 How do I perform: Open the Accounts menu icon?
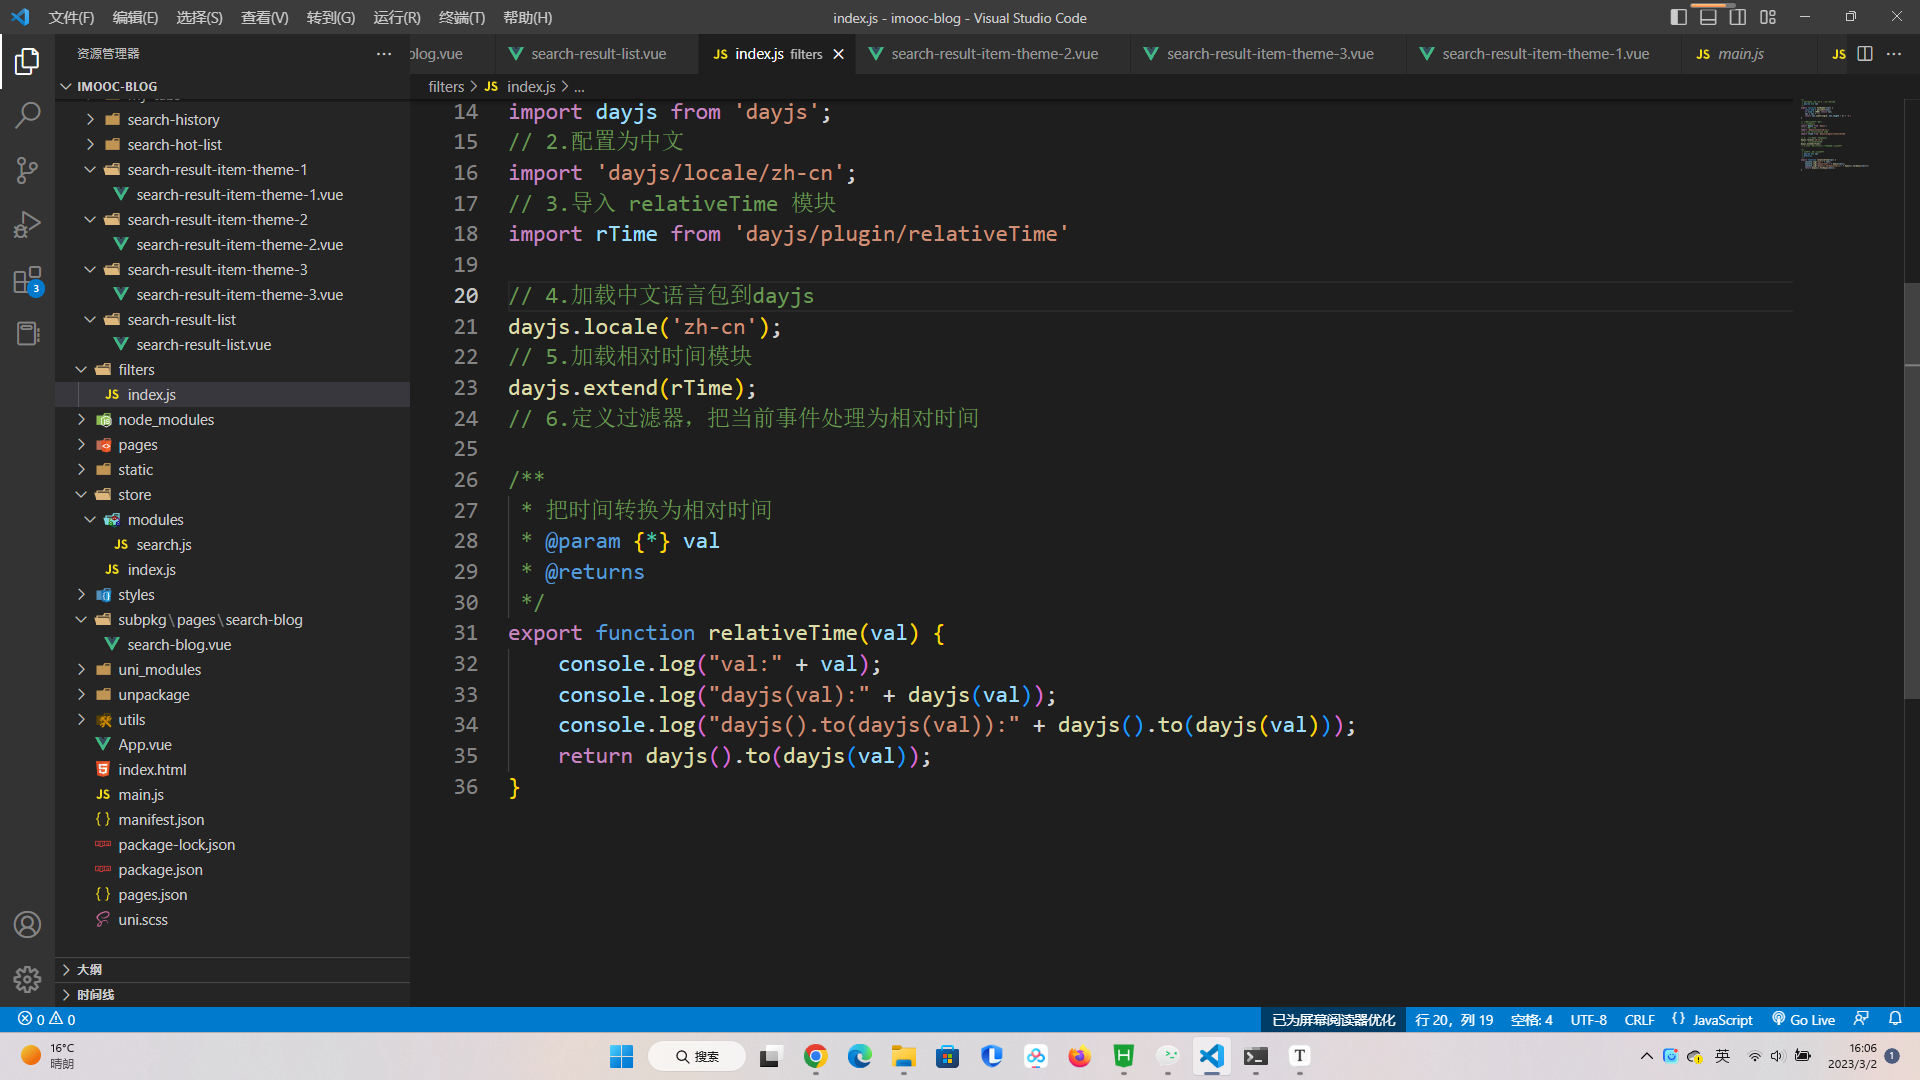click(x=27, y=924)
